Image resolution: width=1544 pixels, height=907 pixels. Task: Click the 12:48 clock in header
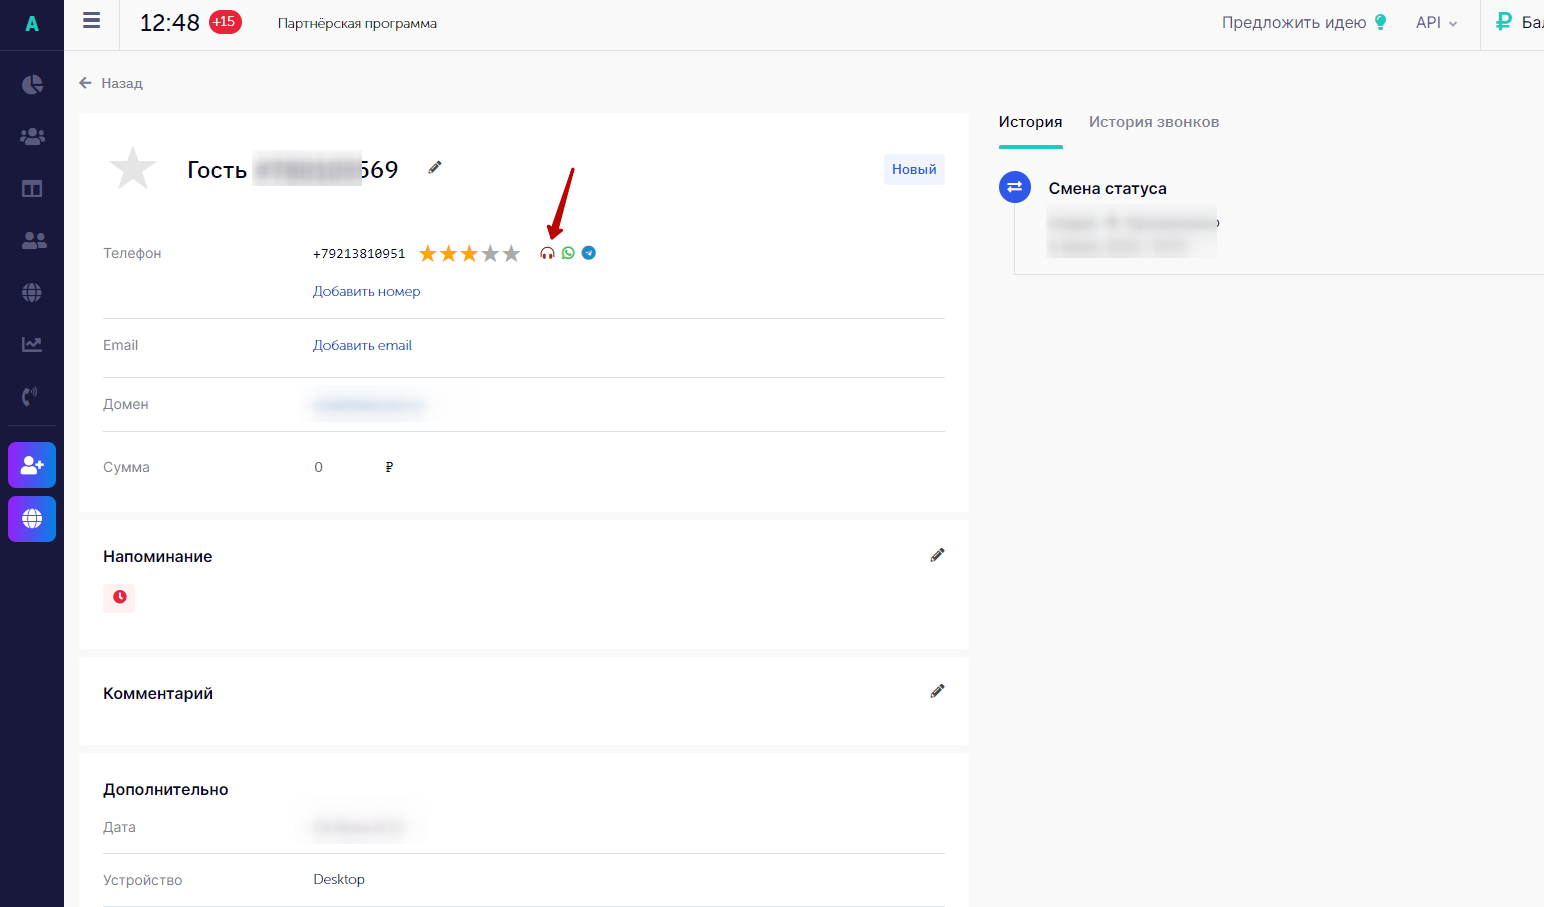pos(170,23)
